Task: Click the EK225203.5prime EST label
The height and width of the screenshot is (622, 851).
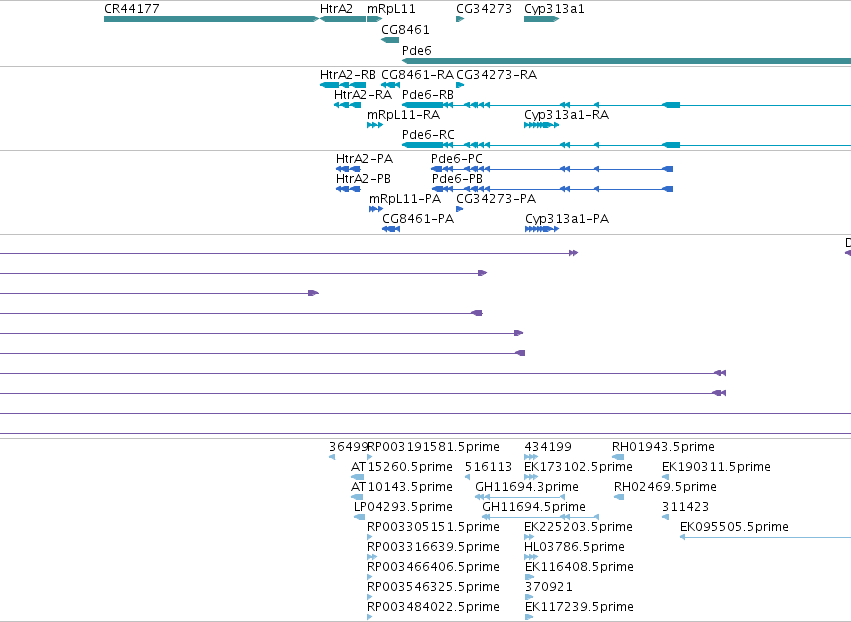Action: 578,527
